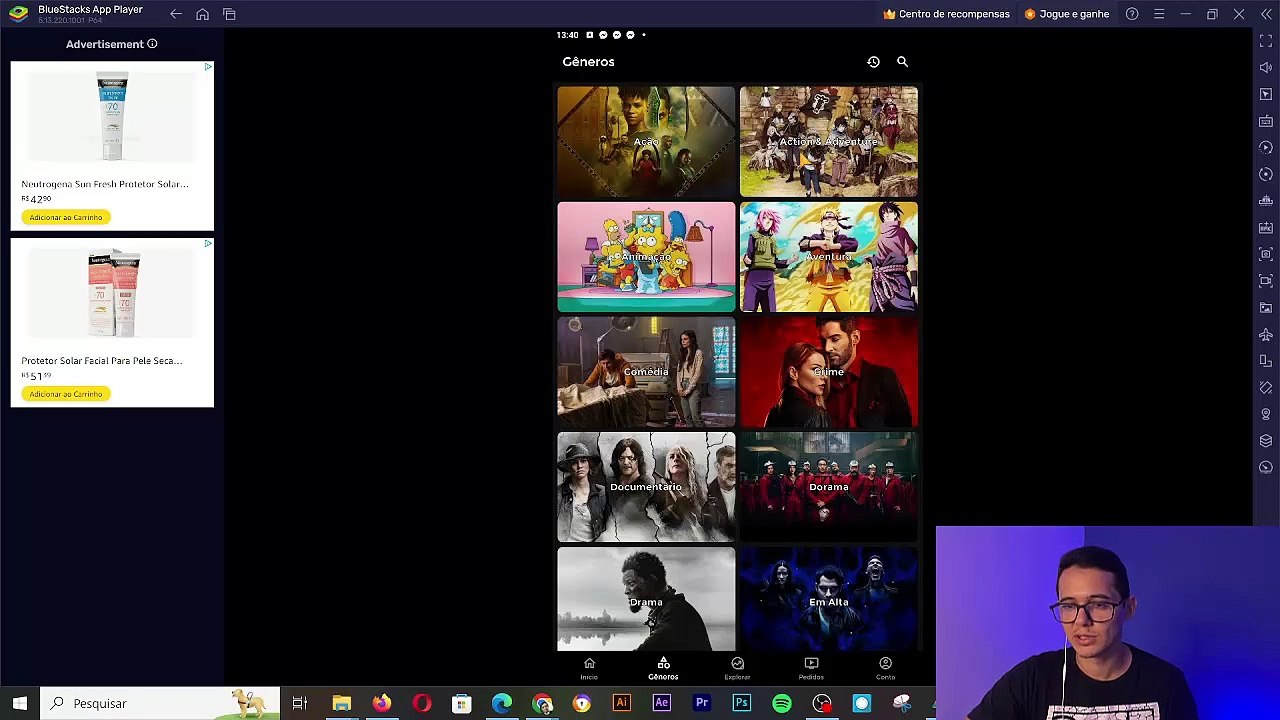Screen dimensions: 1280x720
Task: Open Photoshop from the taskbar
Action: tap(742, 703)
